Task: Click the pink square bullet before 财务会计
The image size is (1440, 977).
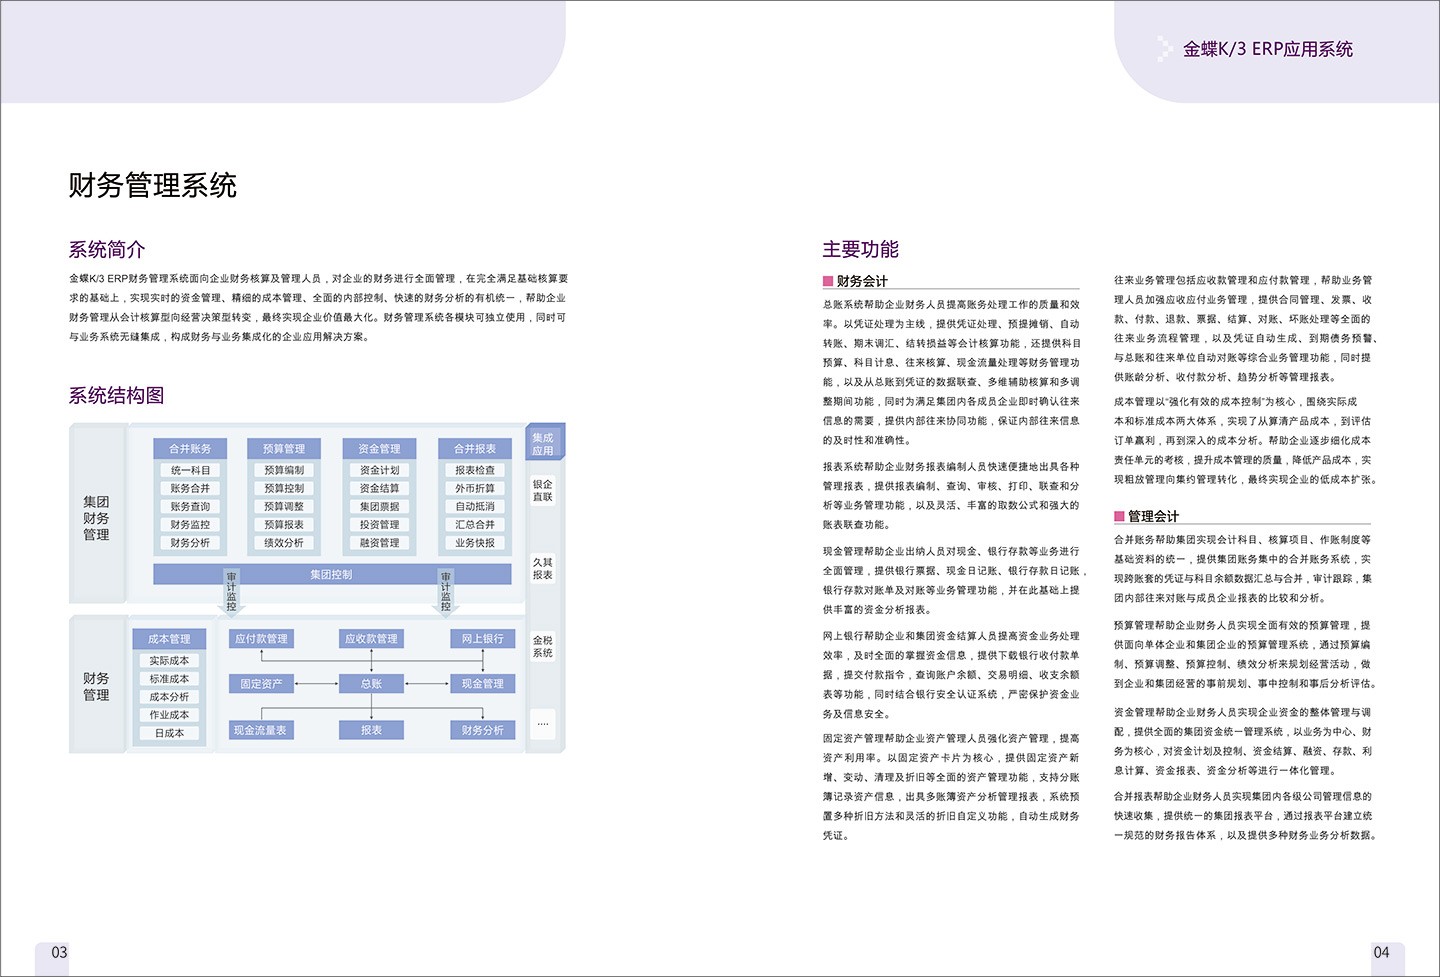Action: (828, 281)
